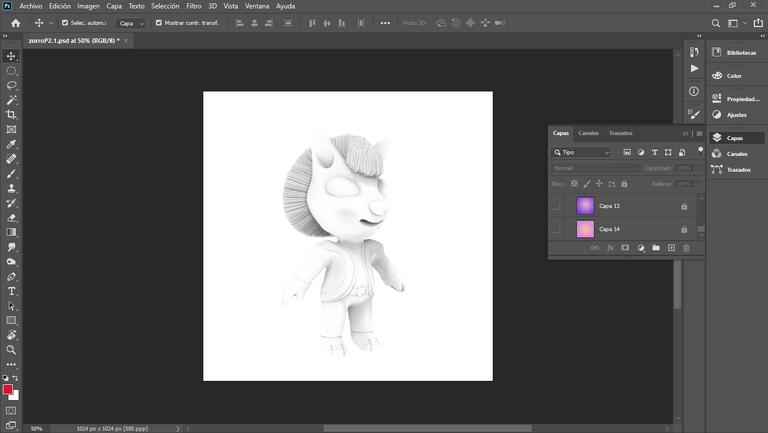This screenshot has width=768, height=433.
Task: Delete layer with trash icon
Action: (686, 248)
